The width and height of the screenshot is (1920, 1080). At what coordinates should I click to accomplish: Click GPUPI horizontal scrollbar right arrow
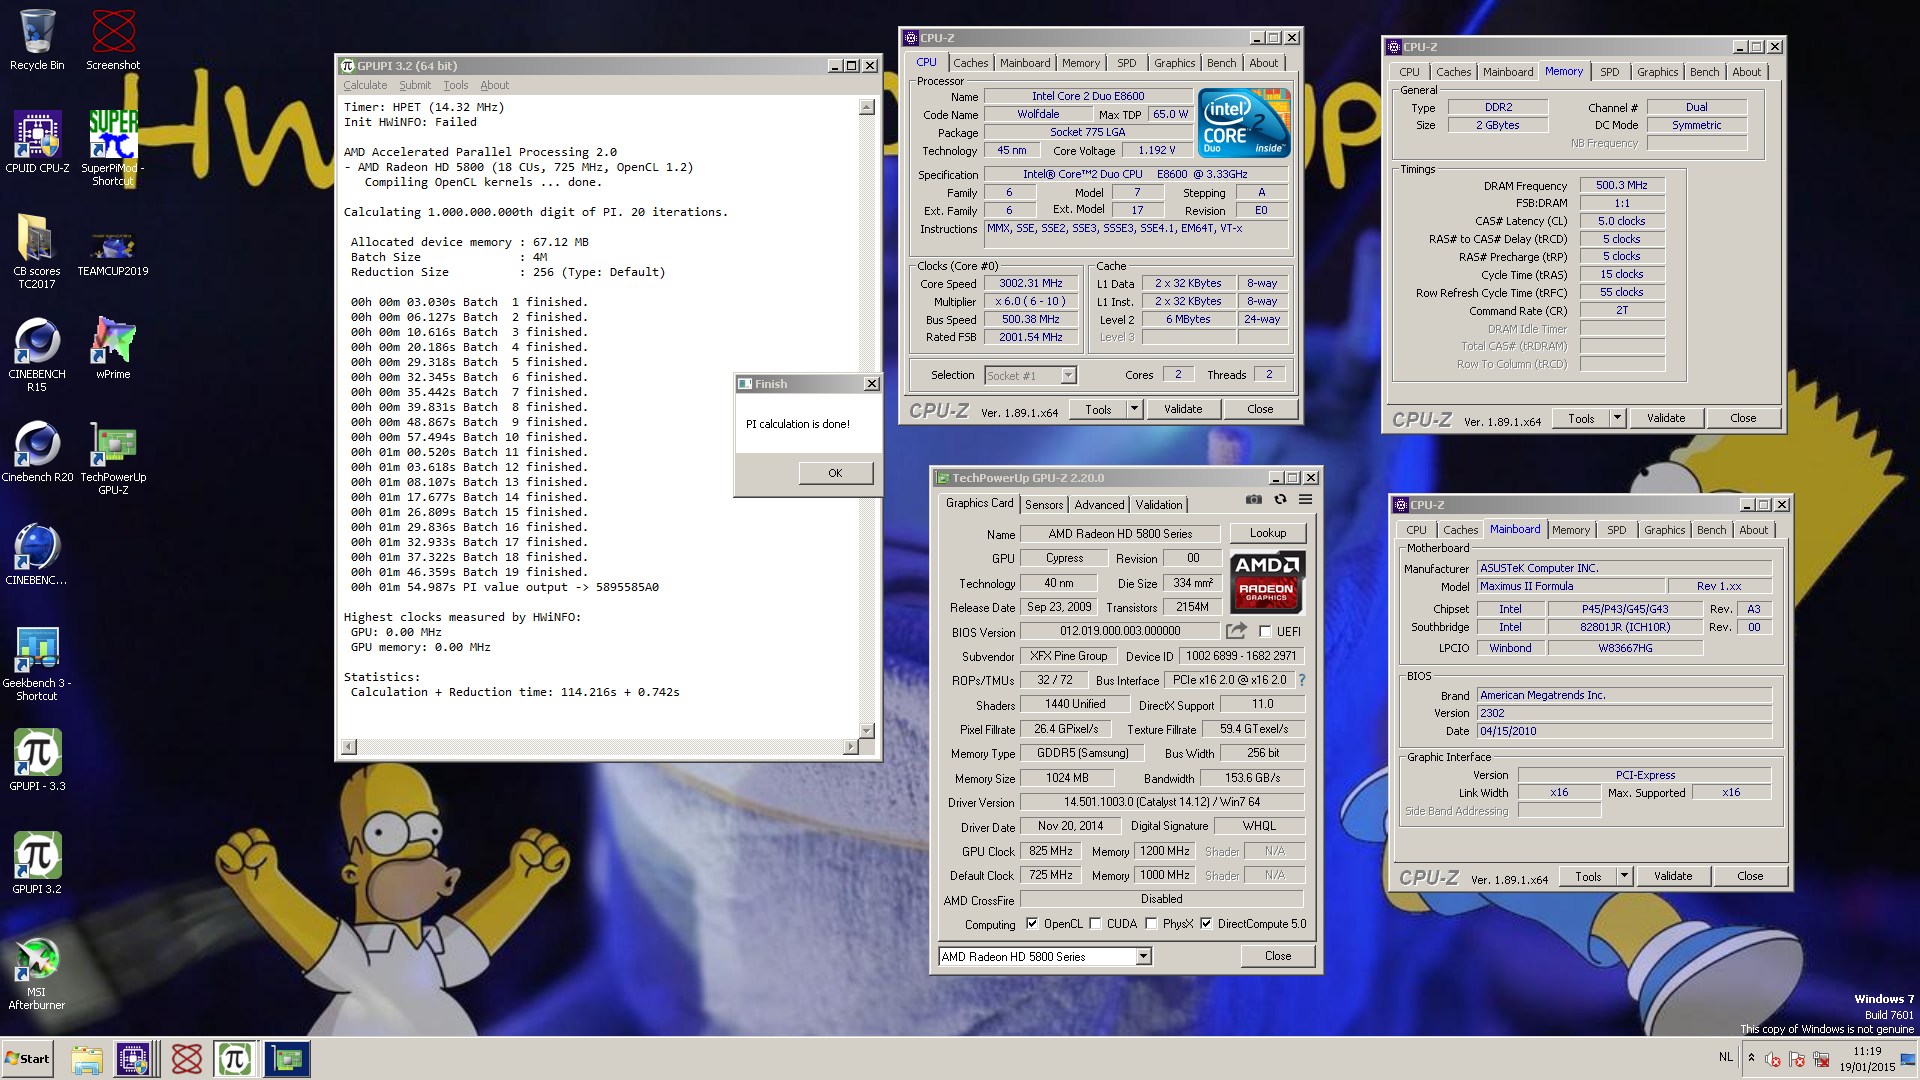click(x=850, y=747)
